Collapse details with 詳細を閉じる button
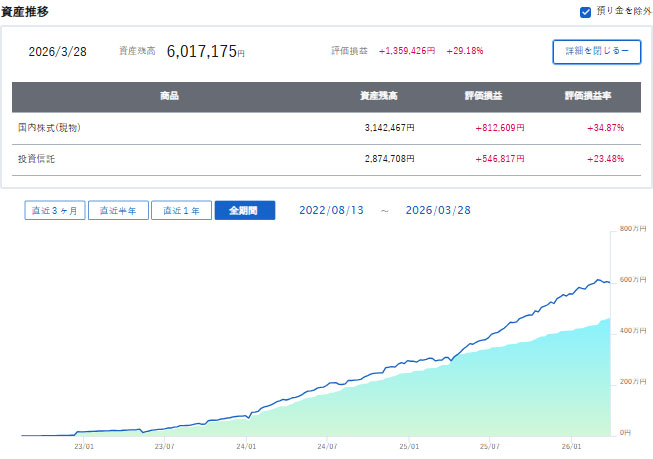Image resolution: width=653 pixels, height=459 pixels. [x=596, y=52]
